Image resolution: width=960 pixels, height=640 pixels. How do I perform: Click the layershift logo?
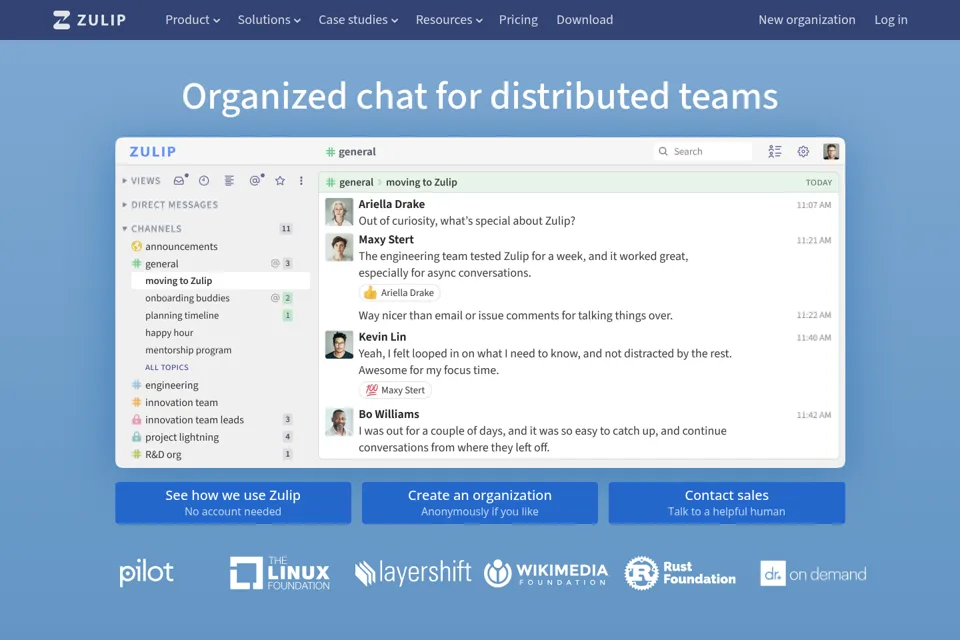[413, 573]
